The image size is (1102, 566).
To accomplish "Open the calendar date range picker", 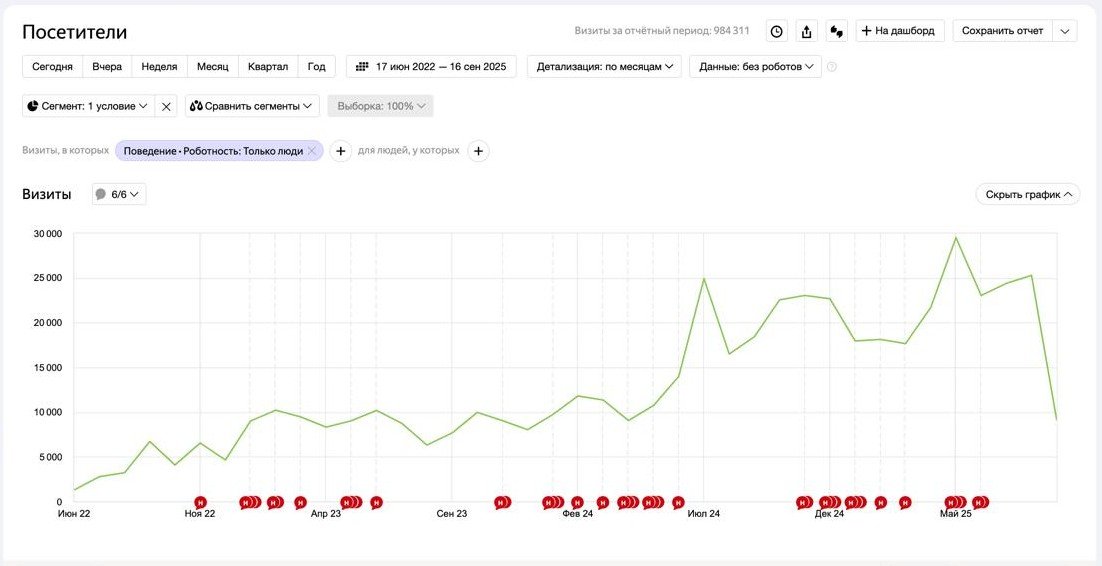I will pyautogui.click(x=431, y=67).
